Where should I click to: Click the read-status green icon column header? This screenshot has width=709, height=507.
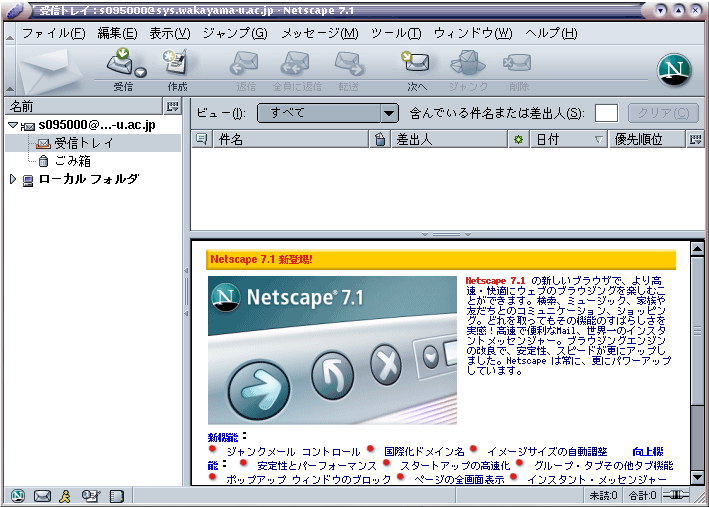point(518,139)
